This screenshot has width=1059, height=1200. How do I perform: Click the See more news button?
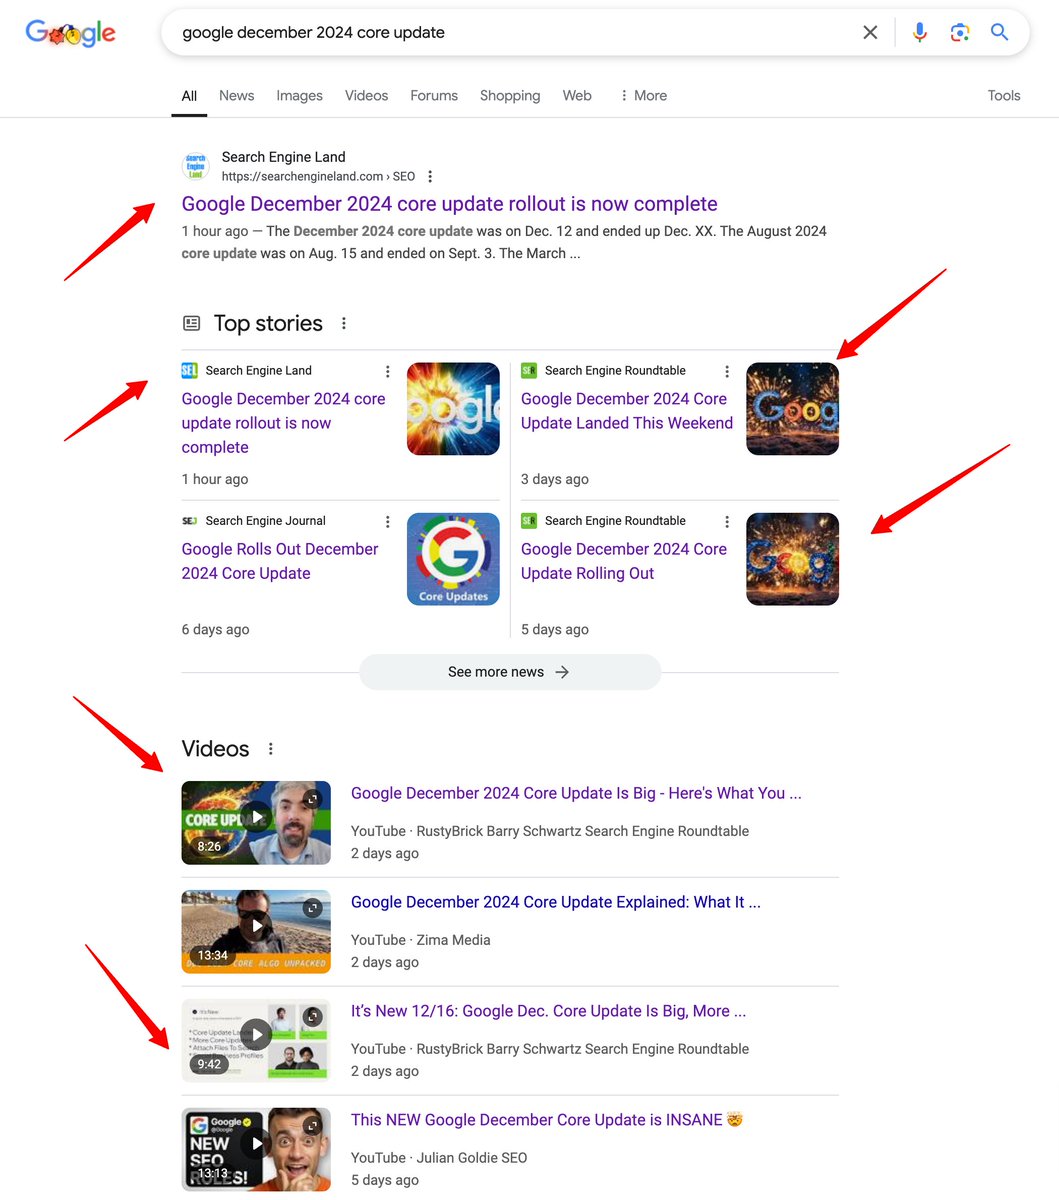point(510,672)
